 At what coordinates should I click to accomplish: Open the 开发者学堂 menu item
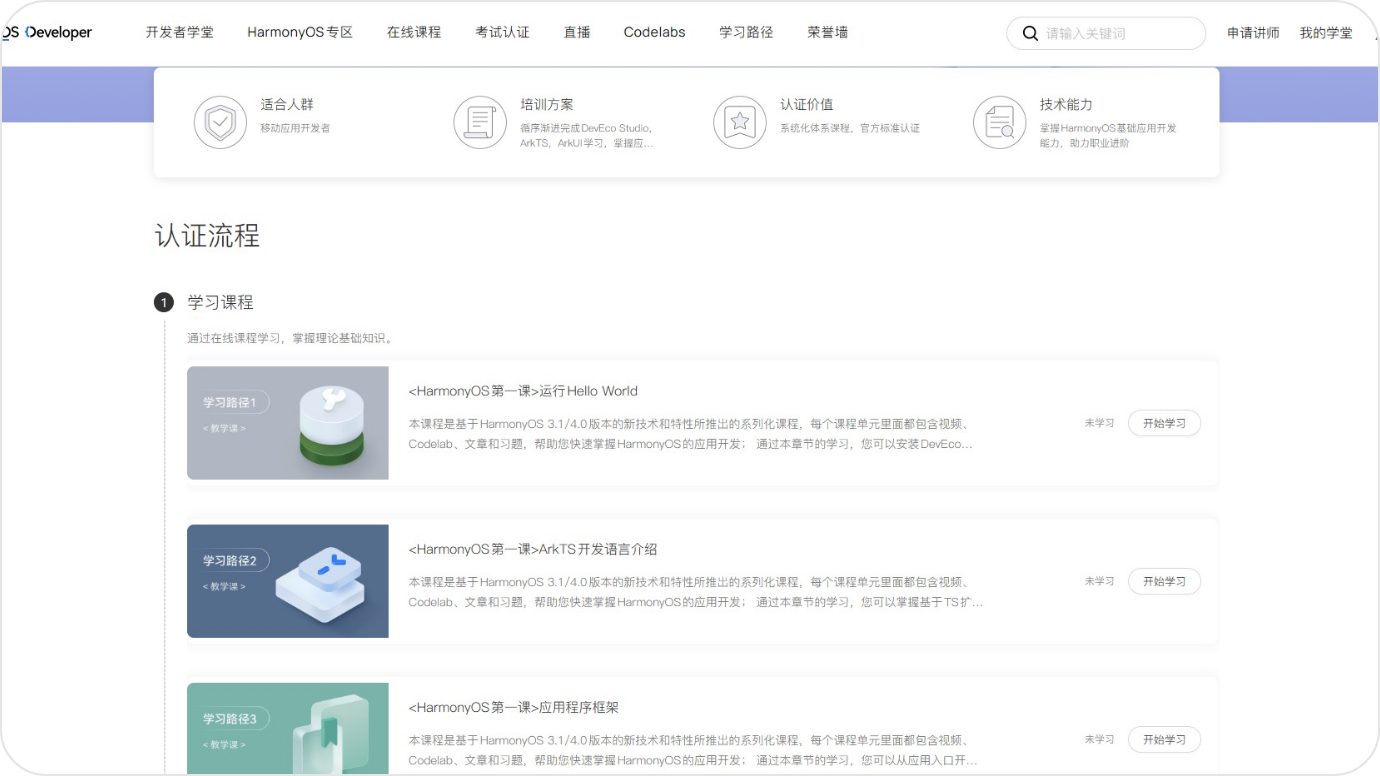coord(180,32)
